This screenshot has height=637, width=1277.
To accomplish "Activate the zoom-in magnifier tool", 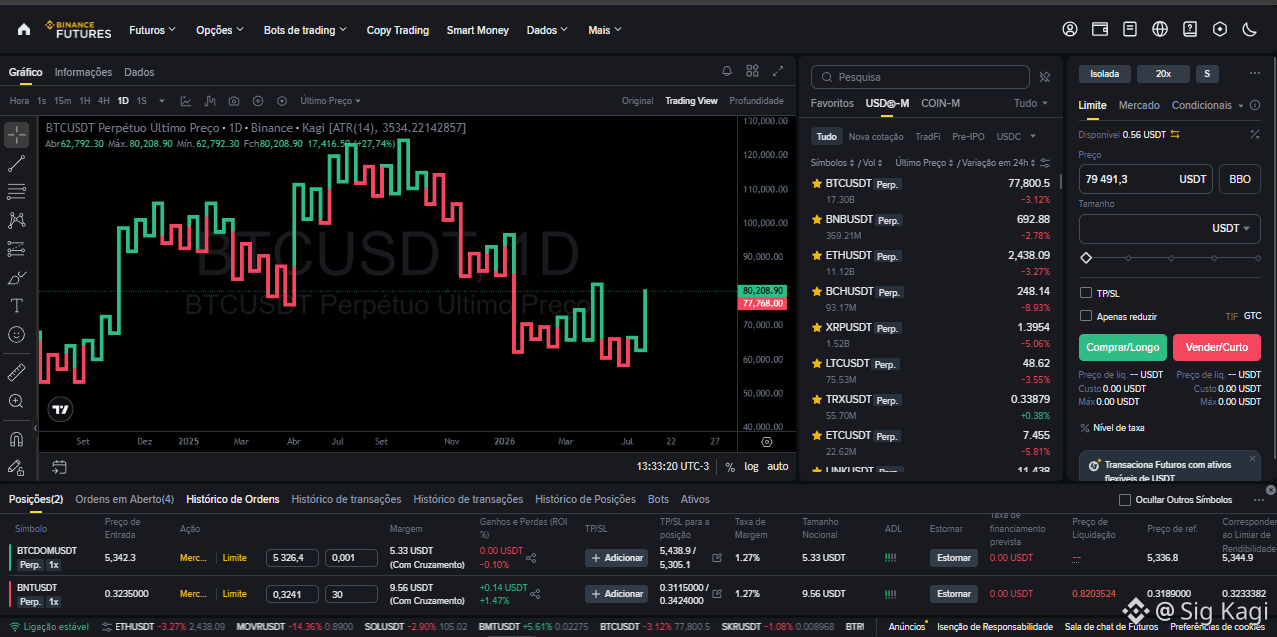I will (16, 401).
